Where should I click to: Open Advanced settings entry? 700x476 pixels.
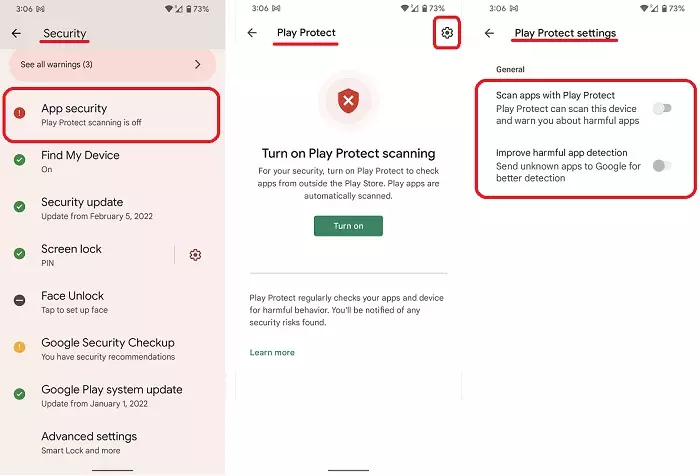(x=112, y=443)
